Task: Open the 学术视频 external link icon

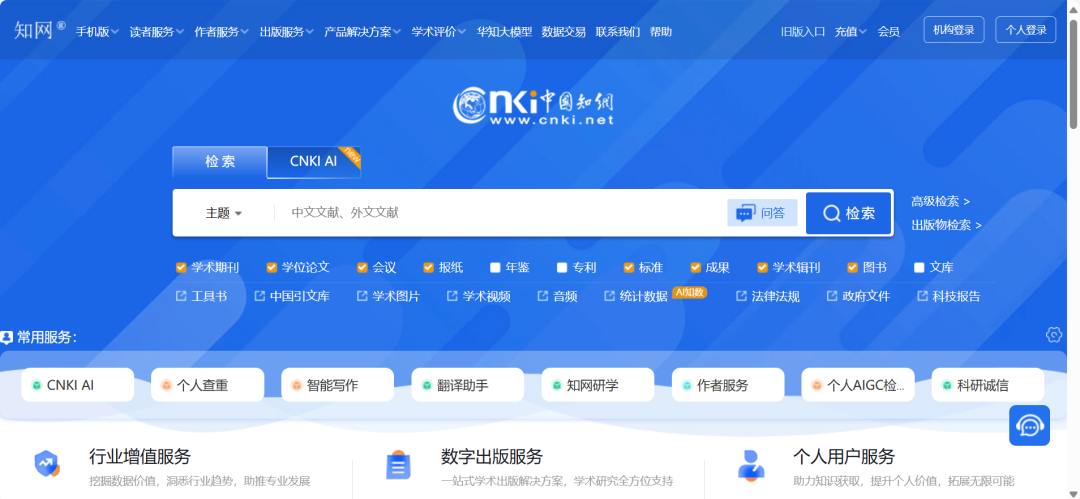Action: tap(453, 296)
